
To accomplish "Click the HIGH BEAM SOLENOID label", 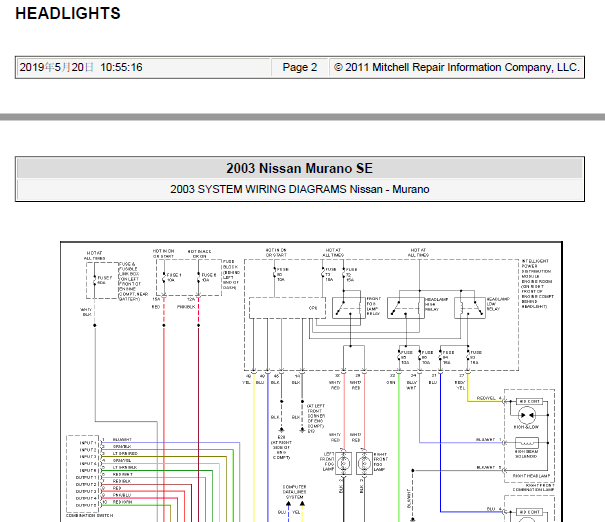I will pos(526,454).
